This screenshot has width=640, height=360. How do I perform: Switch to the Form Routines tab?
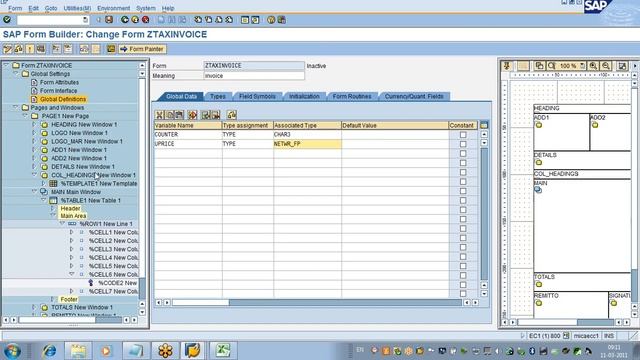tap(351, 97)
